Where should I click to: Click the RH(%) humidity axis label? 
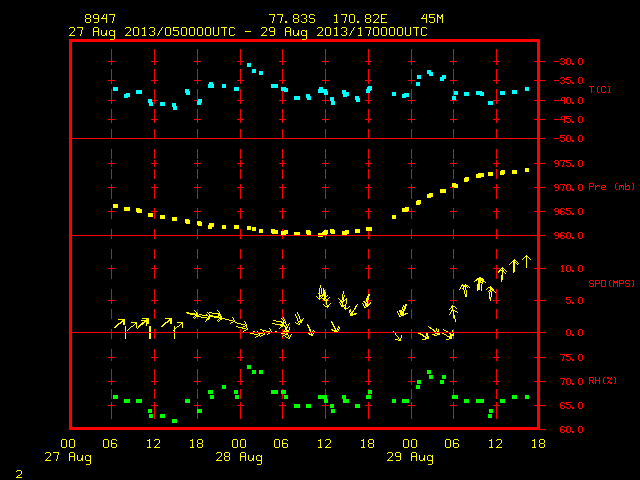coord(602,381)
